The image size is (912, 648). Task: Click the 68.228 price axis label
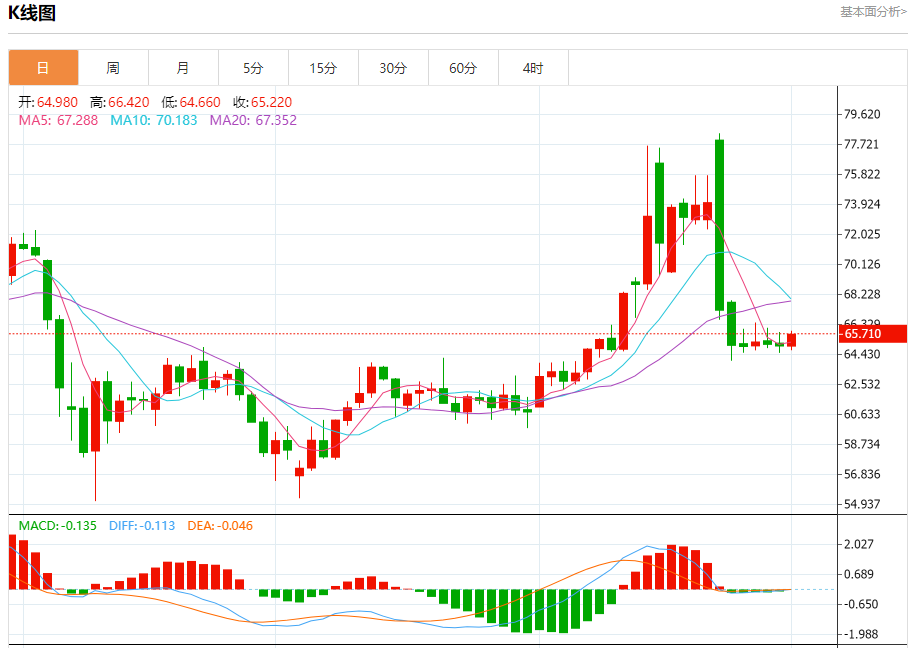pos(862,294)
